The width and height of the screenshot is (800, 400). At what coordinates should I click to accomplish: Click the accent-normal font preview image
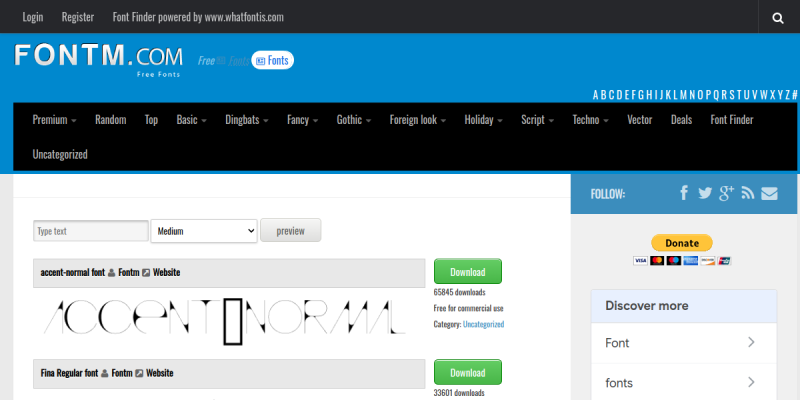224,321
